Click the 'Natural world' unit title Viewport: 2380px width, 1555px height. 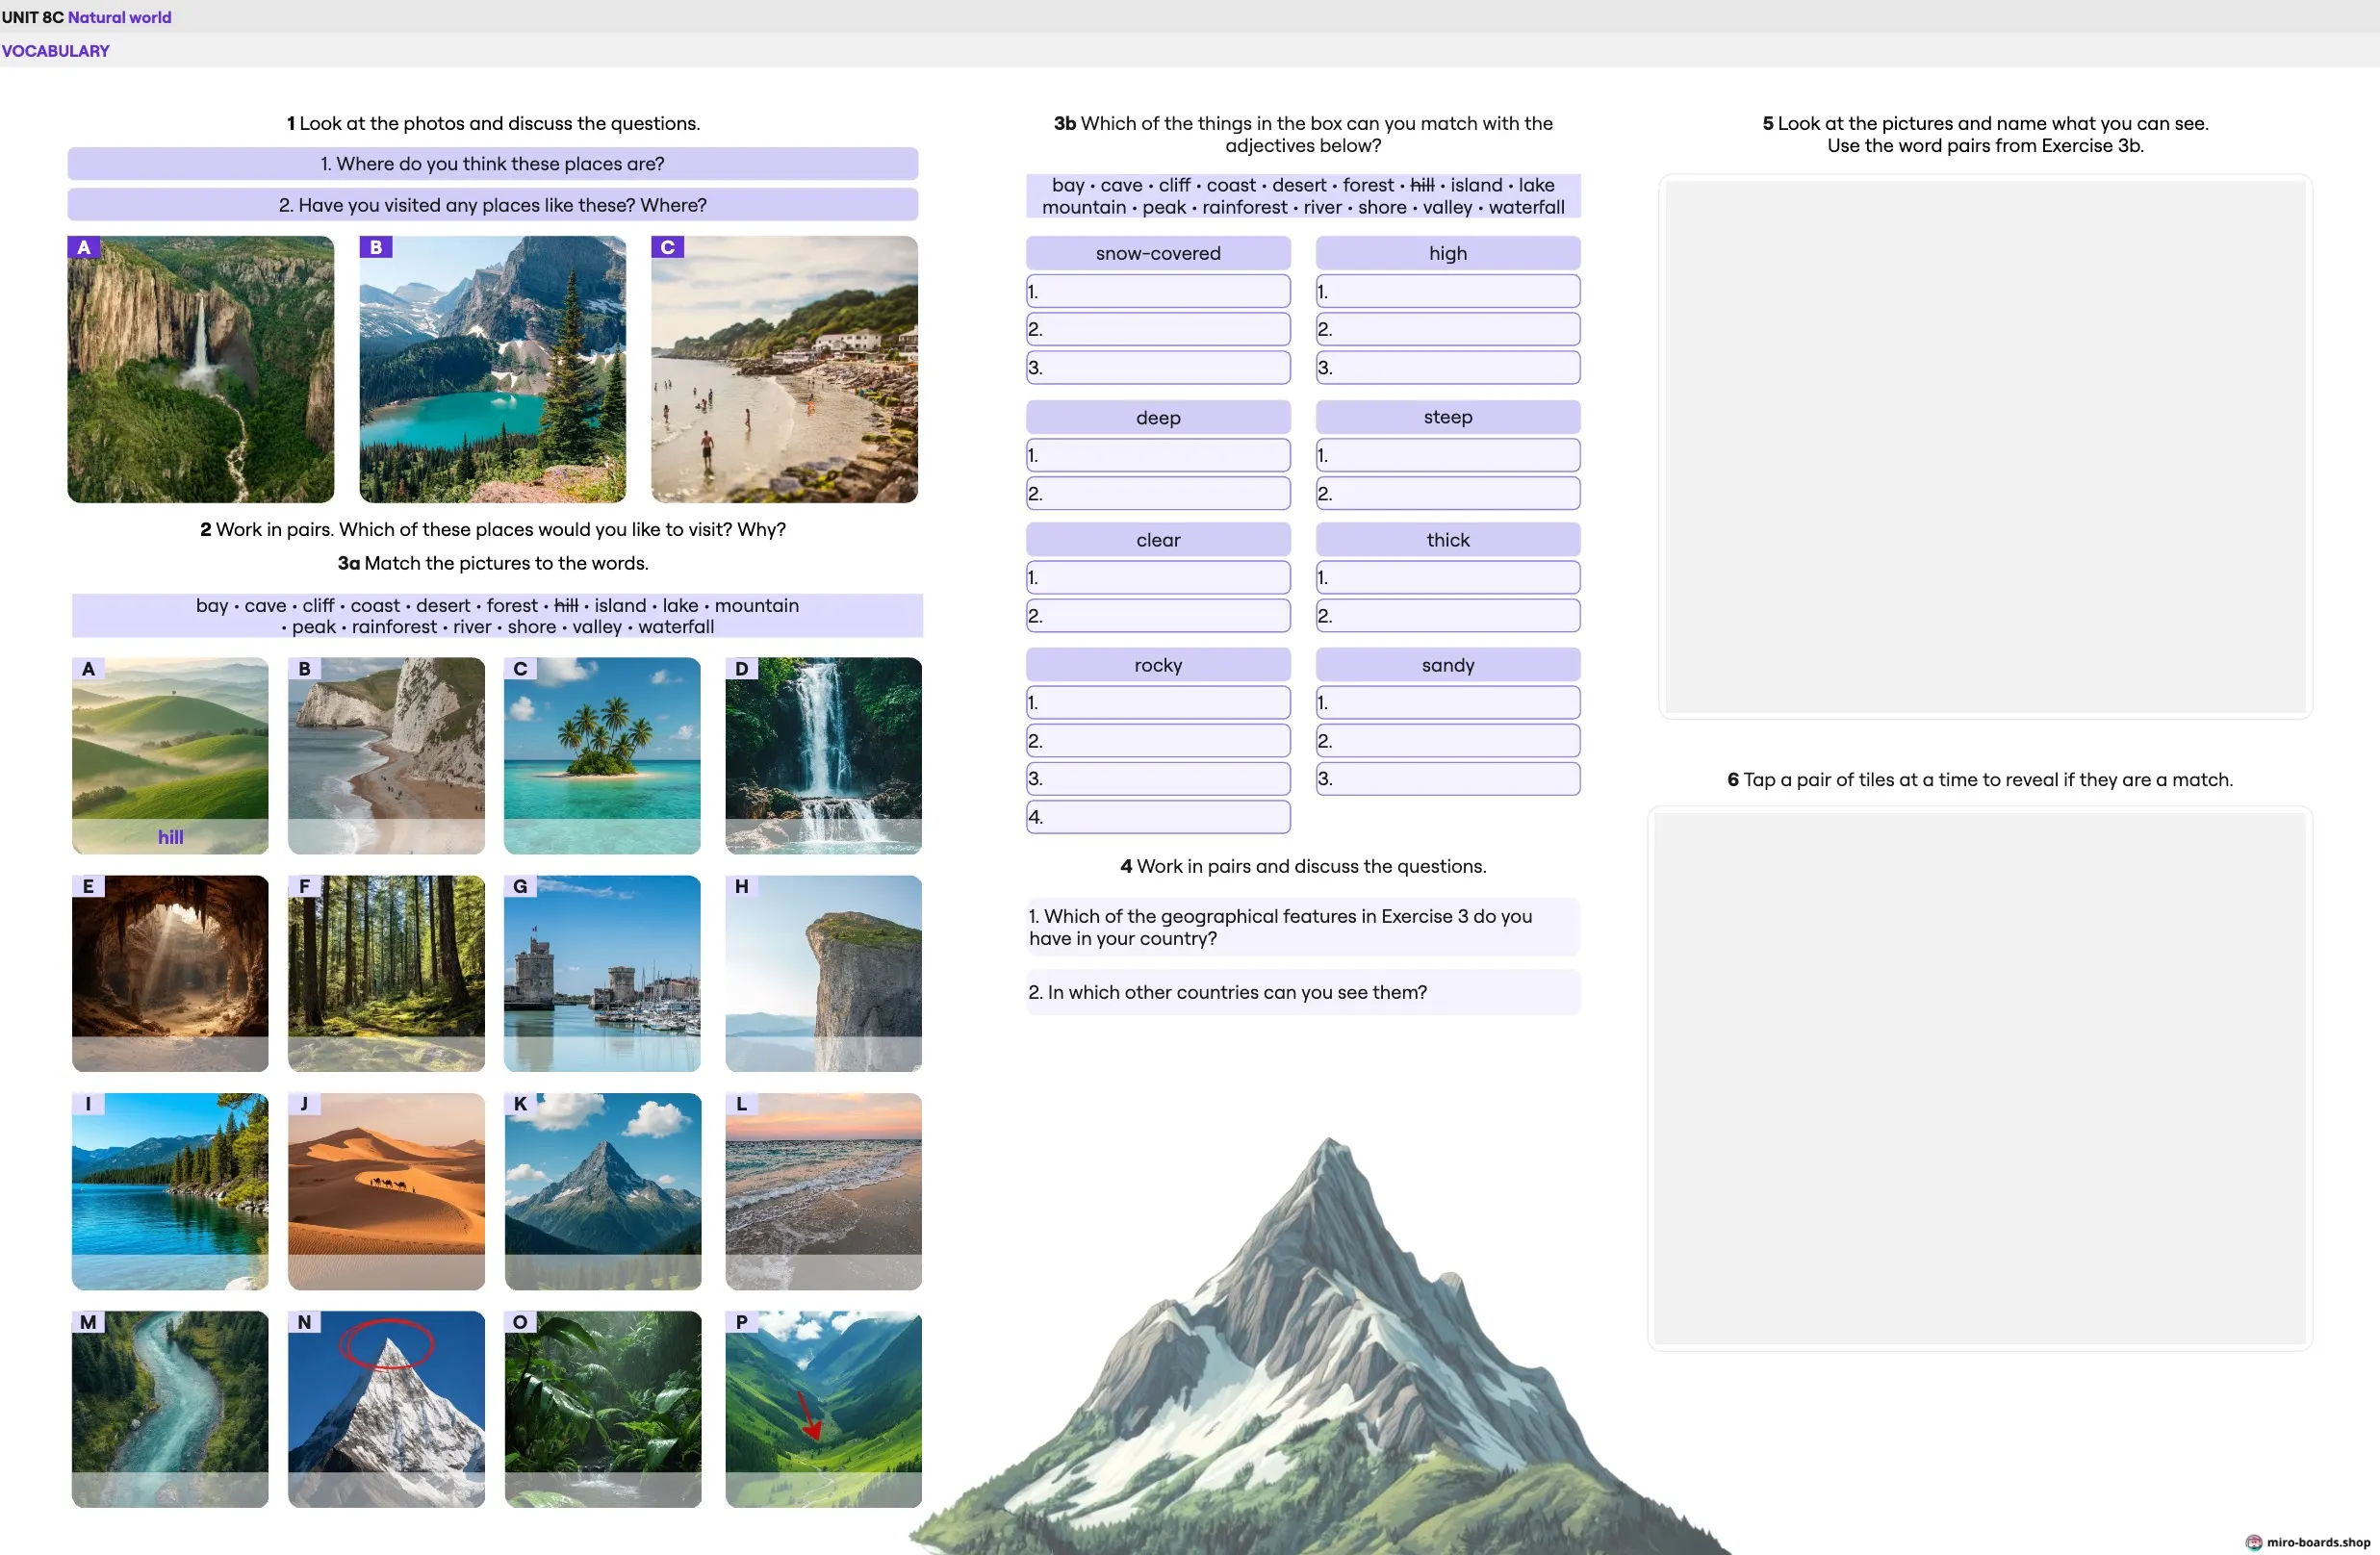pyautogui.click(x=119, y=17)
